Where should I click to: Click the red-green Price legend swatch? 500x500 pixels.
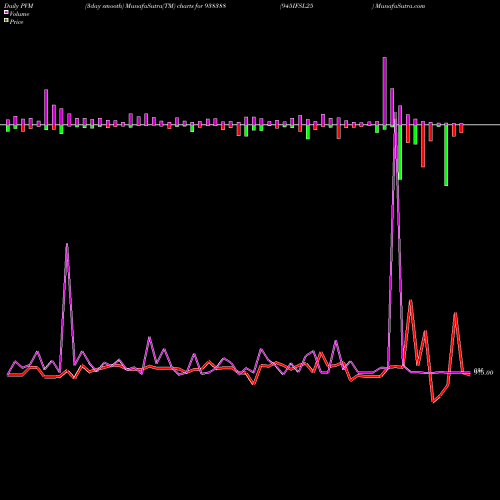click(6, 21)
